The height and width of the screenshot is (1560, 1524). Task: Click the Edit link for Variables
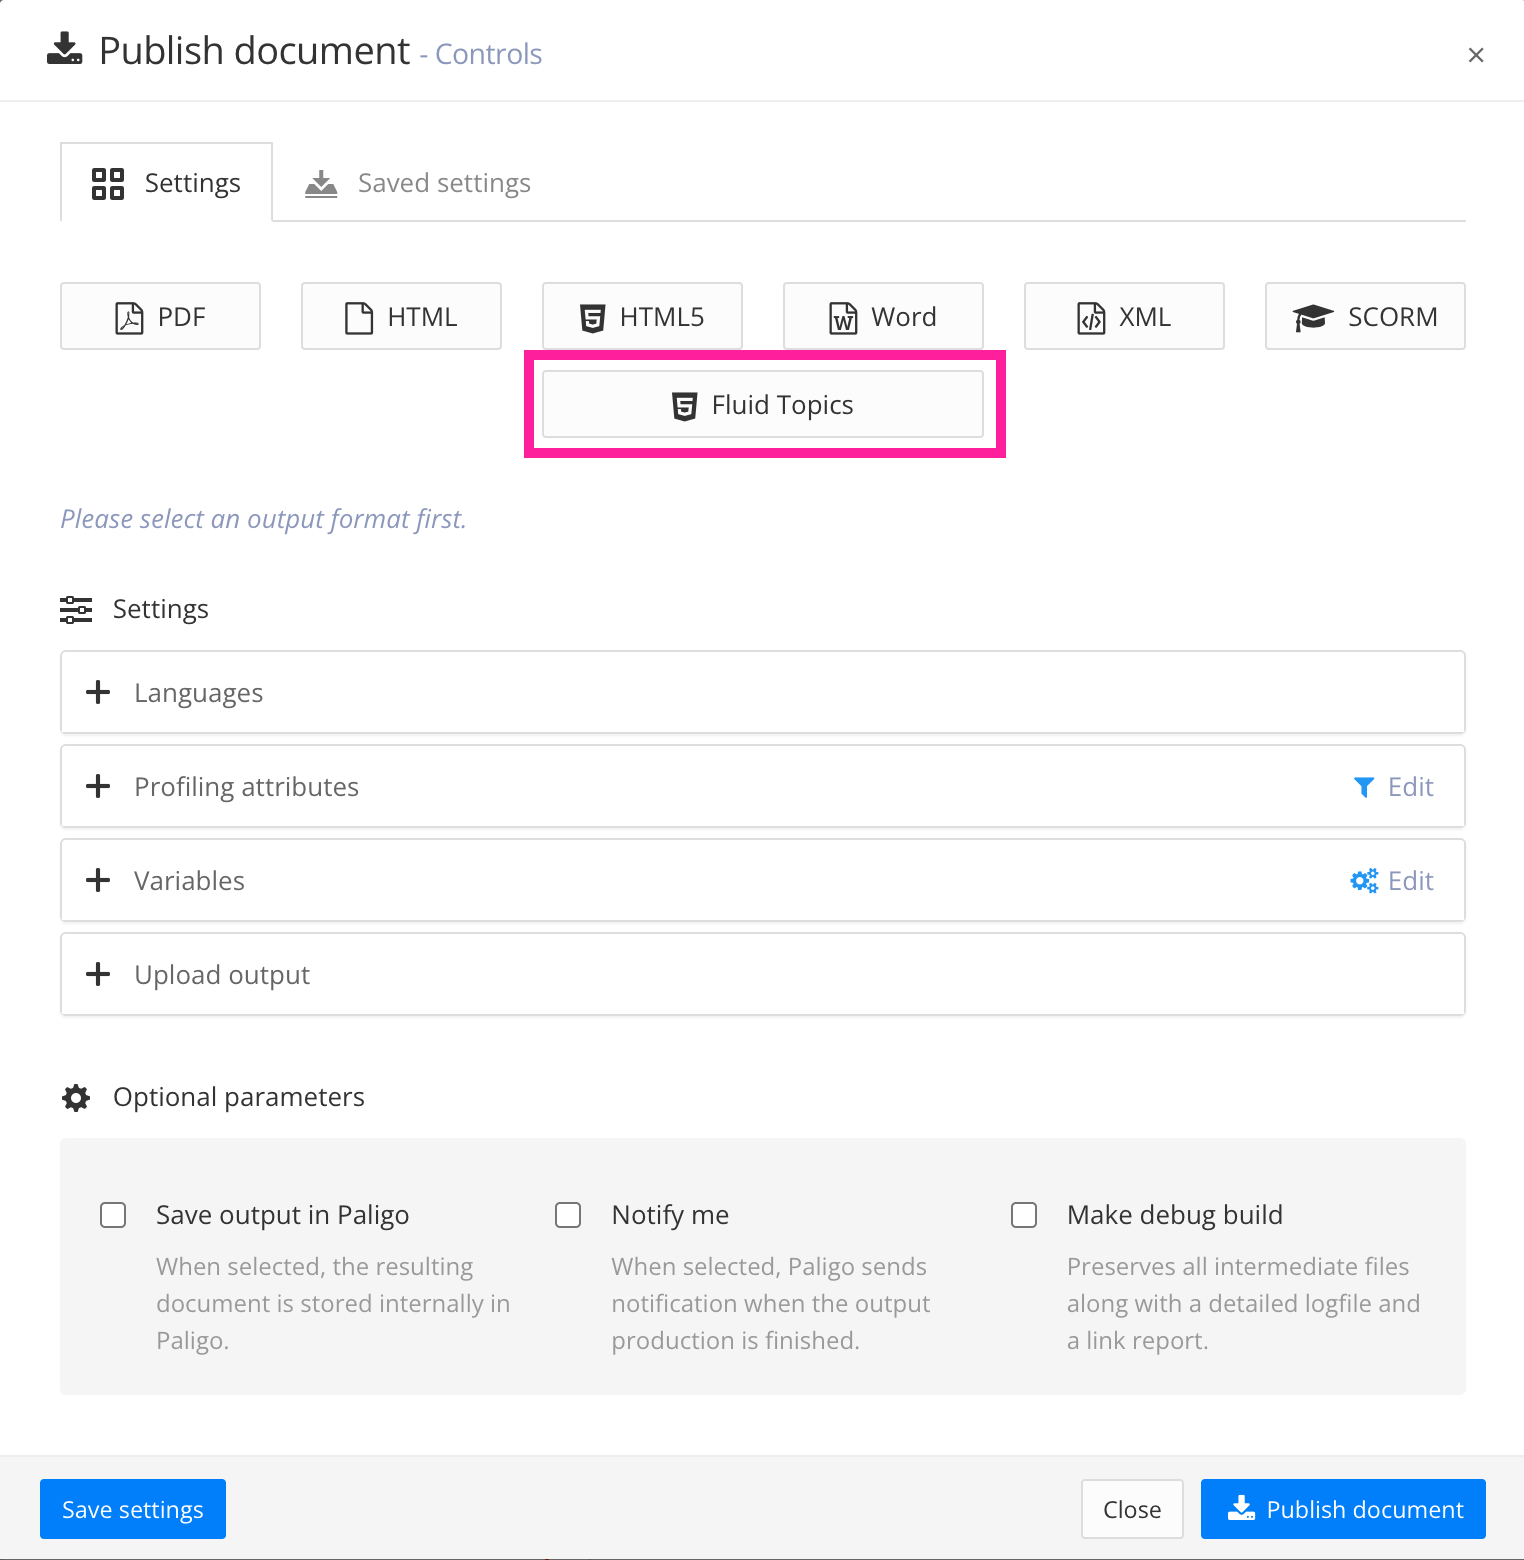pyautogui.click(x=1410, y=880)
